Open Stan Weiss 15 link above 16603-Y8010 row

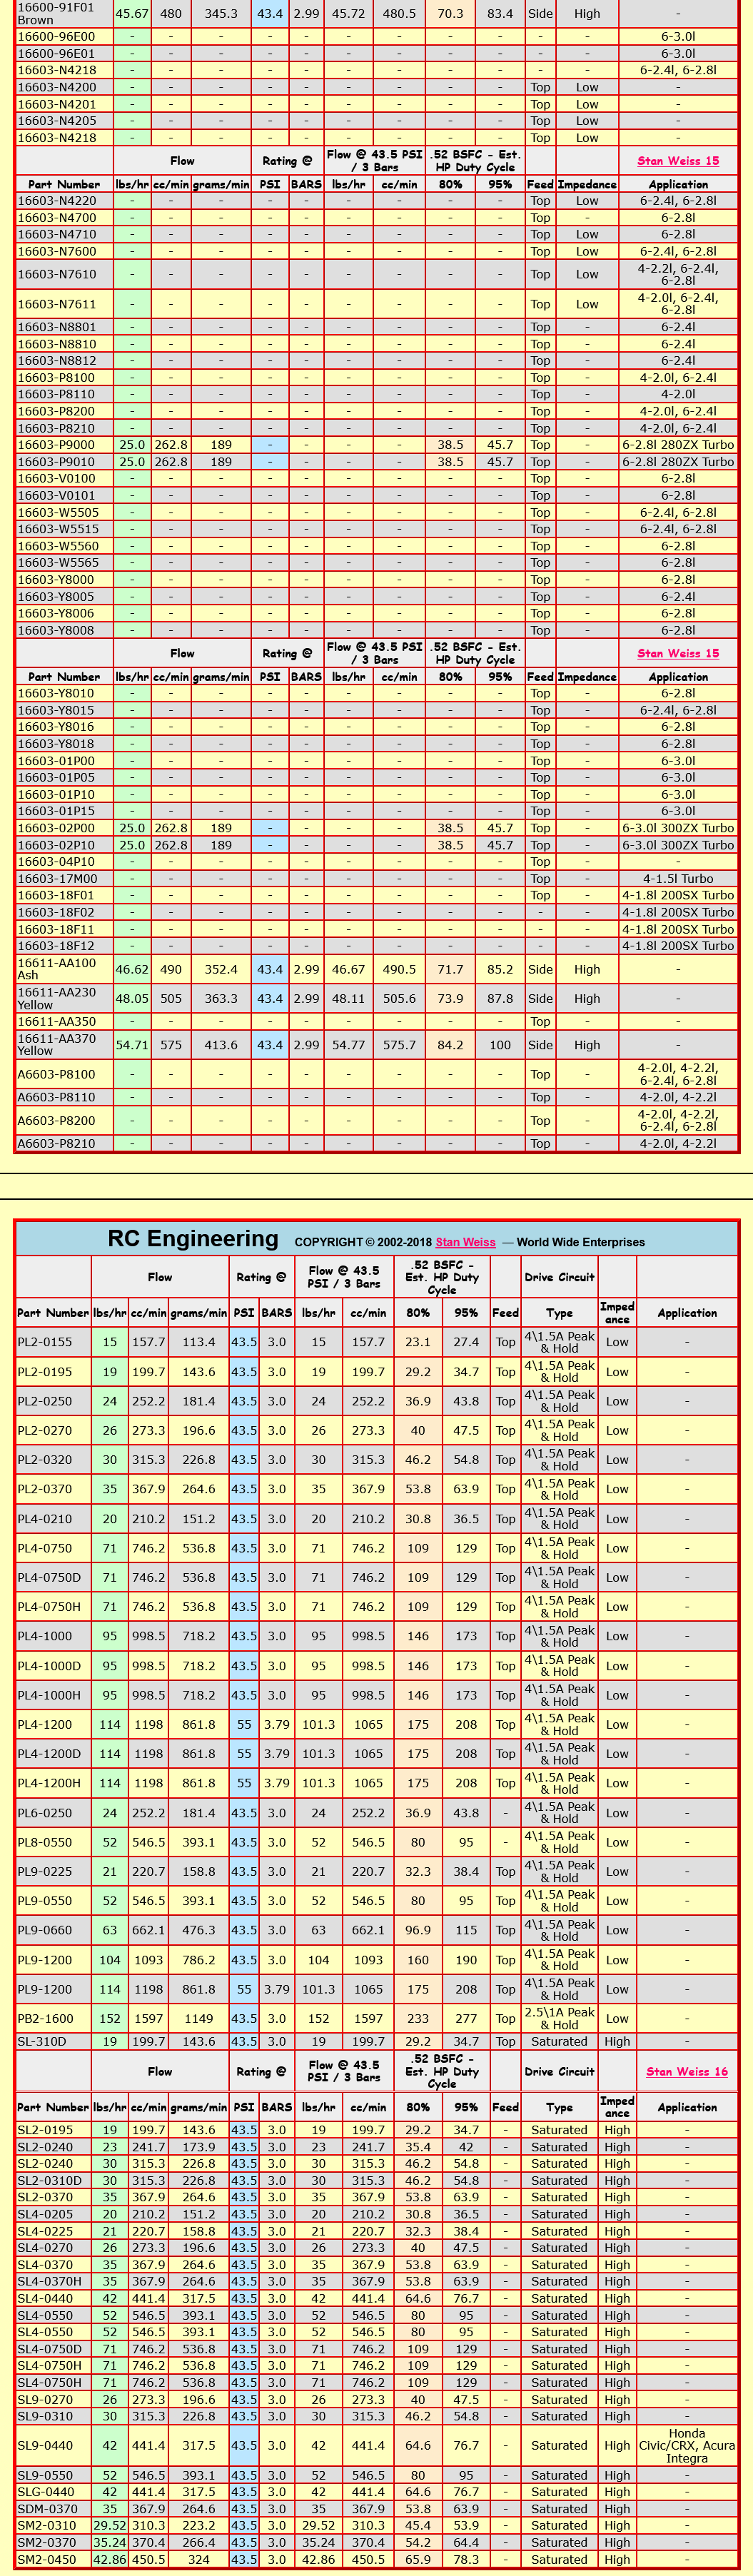click(x=678, y=653)
